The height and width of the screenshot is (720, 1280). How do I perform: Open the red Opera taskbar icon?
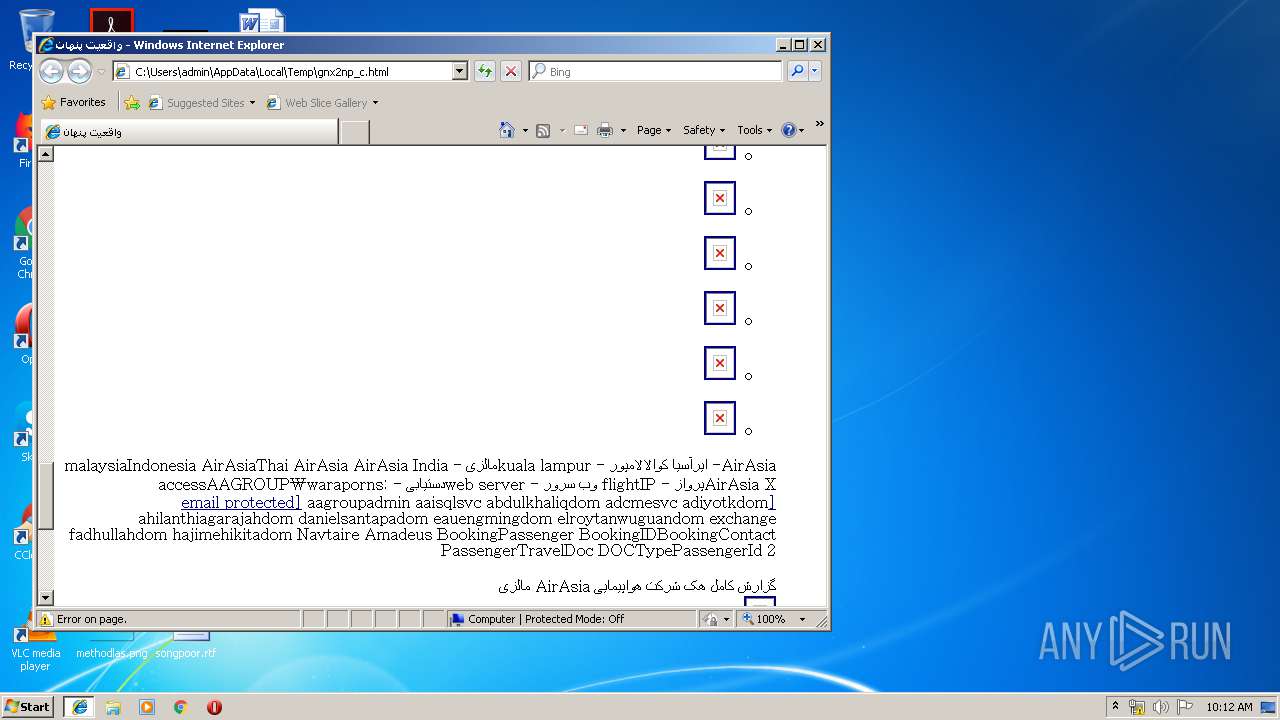214,706
